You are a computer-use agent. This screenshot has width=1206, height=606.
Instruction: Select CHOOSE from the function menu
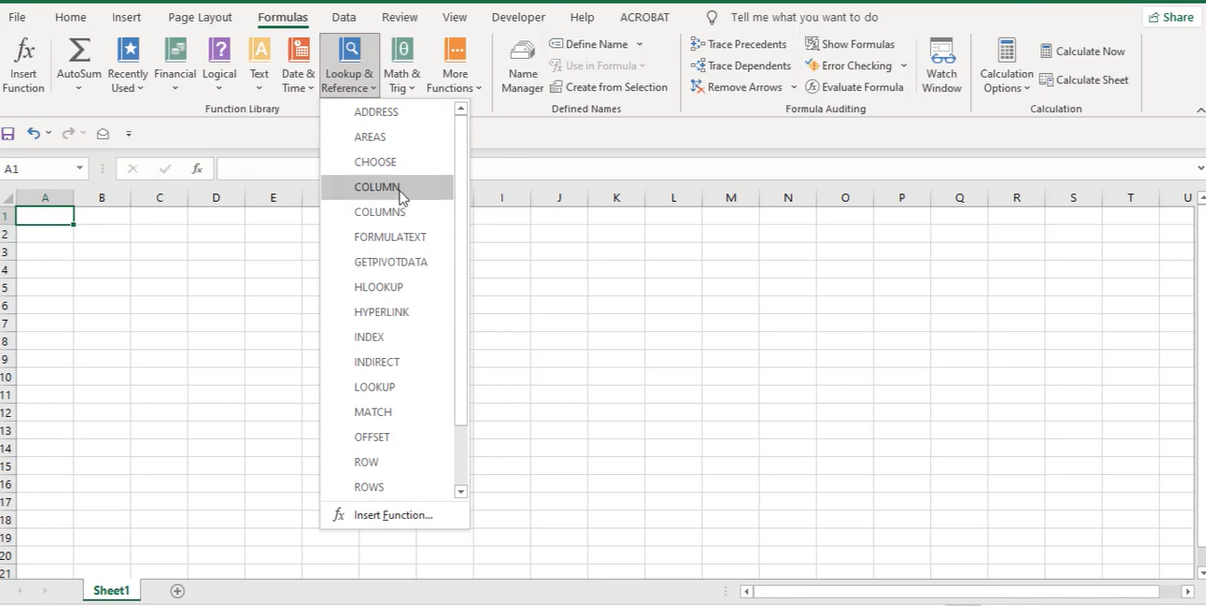tap(388, 162)
